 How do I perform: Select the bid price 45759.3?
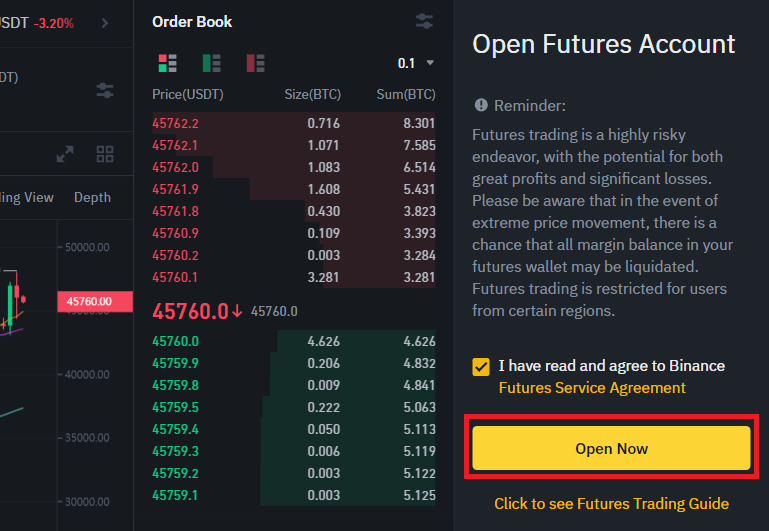(176, 452)
